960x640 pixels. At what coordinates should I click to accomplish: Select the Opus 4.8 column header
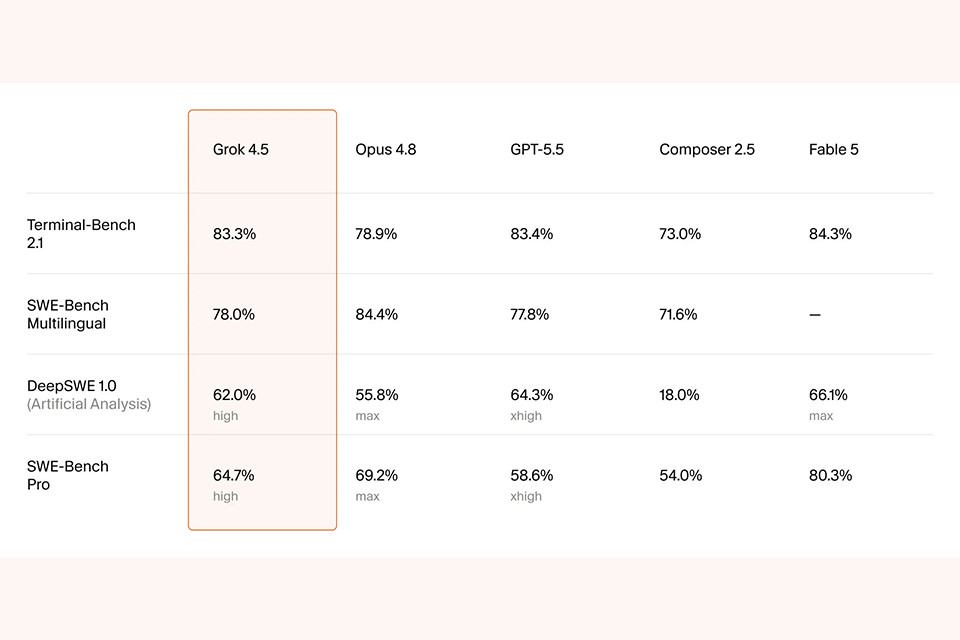386,149
